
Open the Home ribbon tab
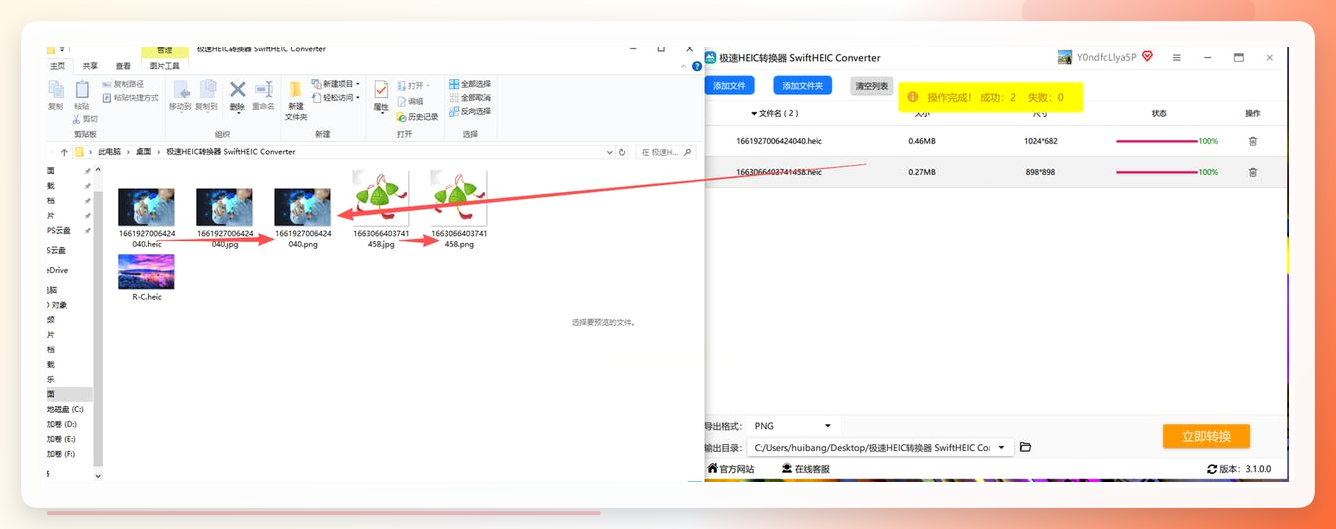57,66
